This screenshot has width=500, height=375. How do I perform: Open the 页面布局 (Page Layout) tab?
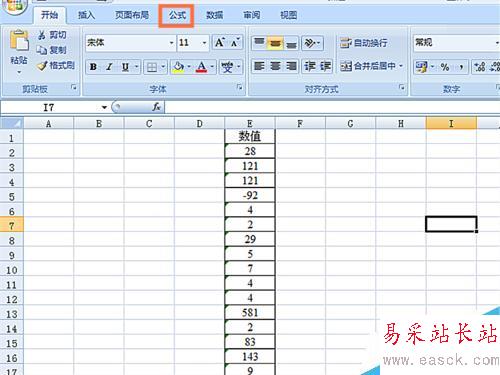coord(132,15)
